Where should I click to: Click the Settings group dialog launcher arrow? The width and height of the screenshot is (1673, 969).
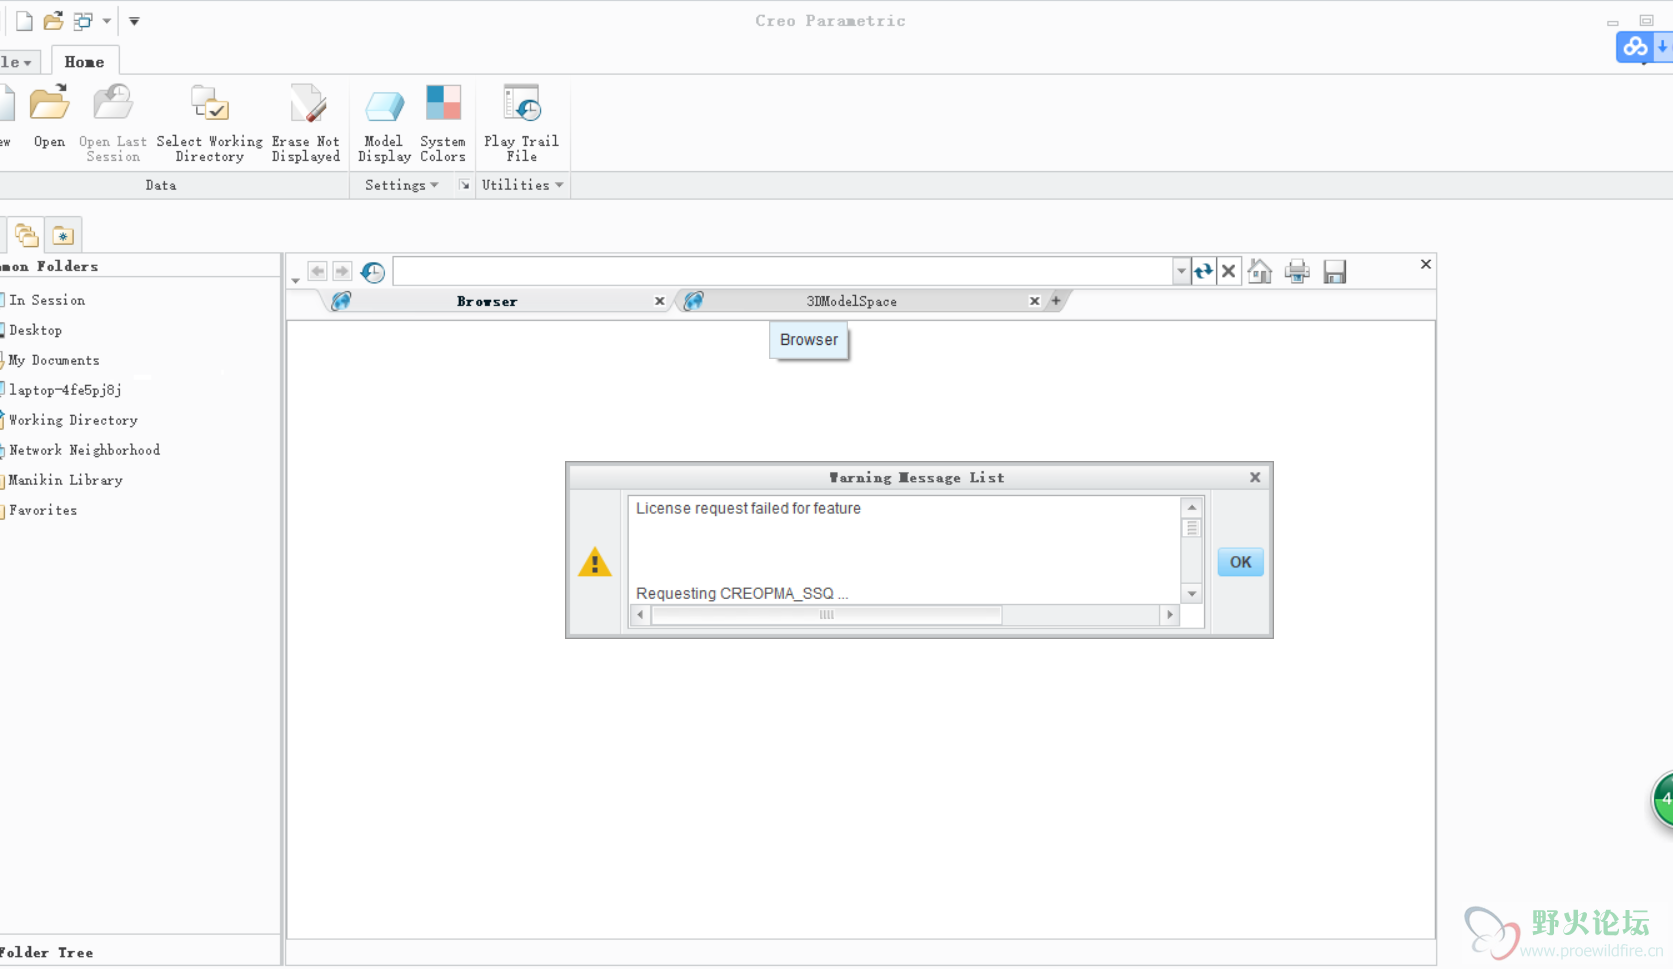coord(464,185)
